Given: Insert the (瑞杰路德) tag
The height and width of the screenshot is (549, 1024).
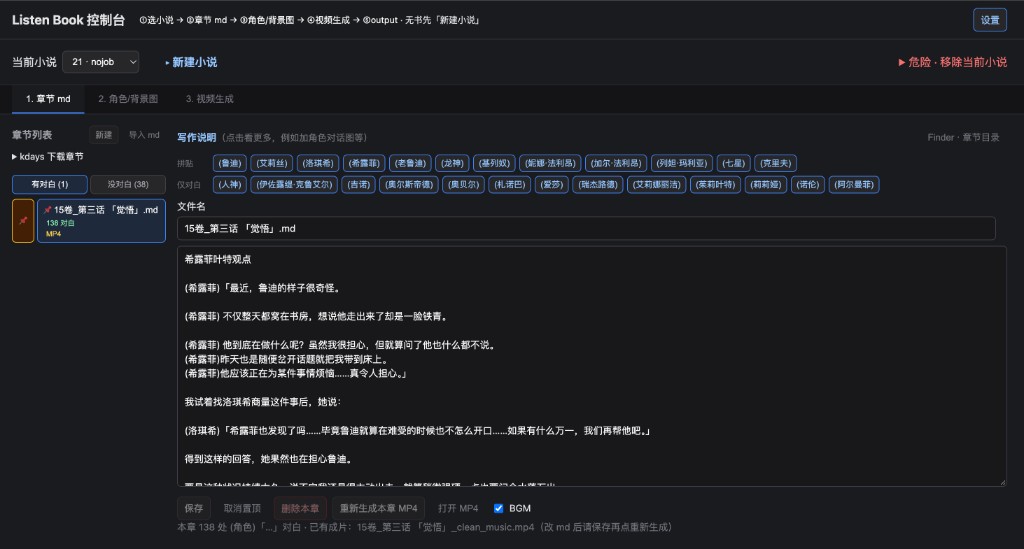Looking at the screenshot, I should [598, 185].
